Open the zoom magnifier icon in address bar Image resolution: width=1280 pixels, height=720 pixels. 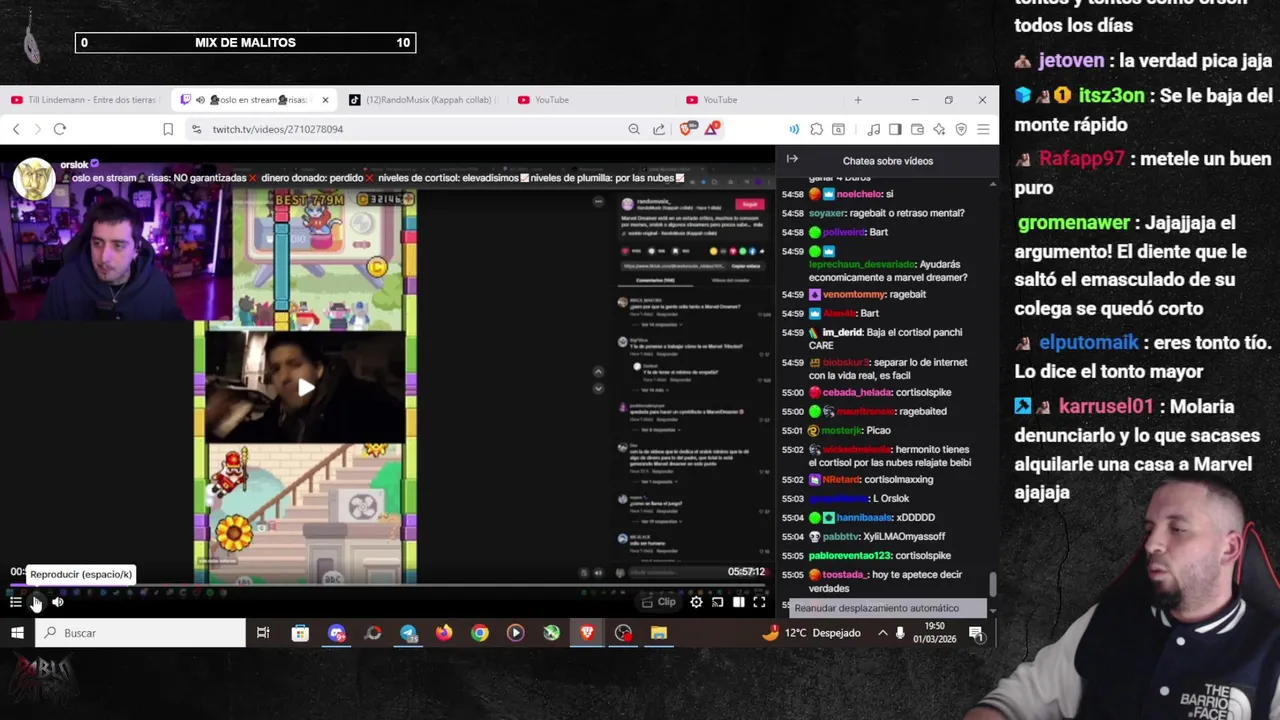[634, 129]
